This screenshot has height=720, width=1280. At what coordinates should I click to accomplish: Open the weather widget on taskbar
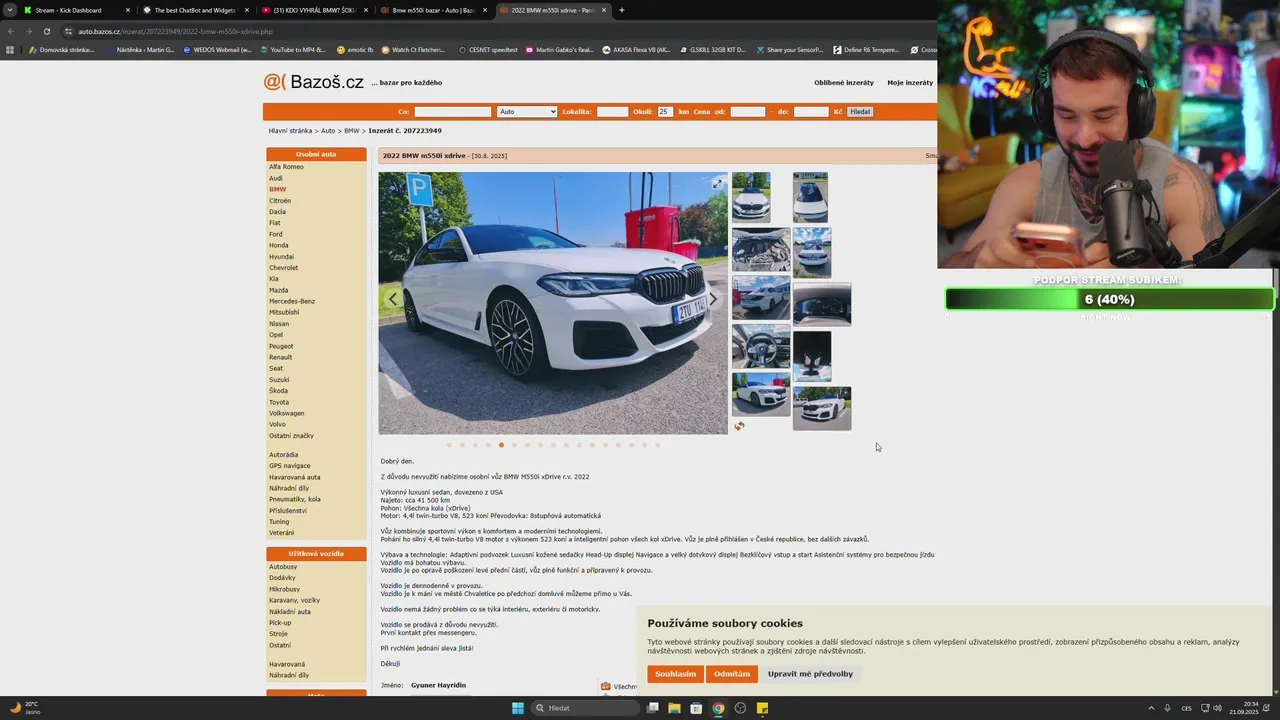point(25,708)
